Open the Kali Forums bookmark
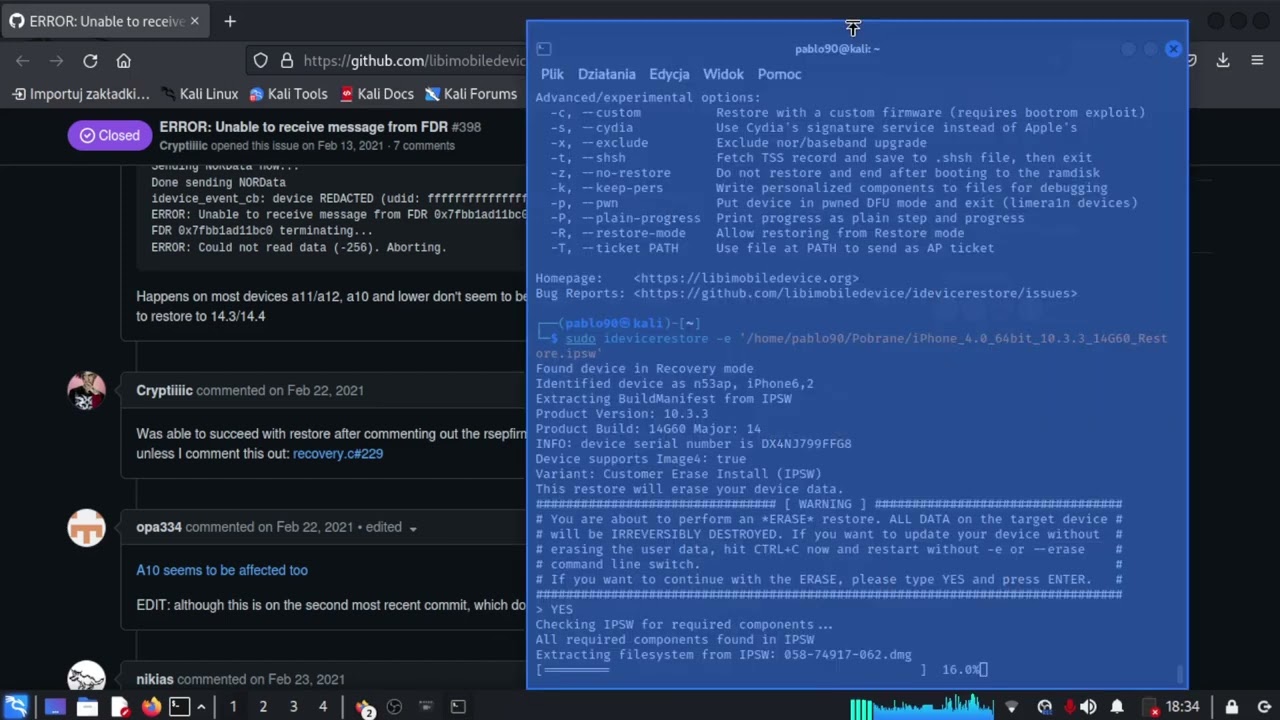1280x720 pixels. click(x=471, y=94)
